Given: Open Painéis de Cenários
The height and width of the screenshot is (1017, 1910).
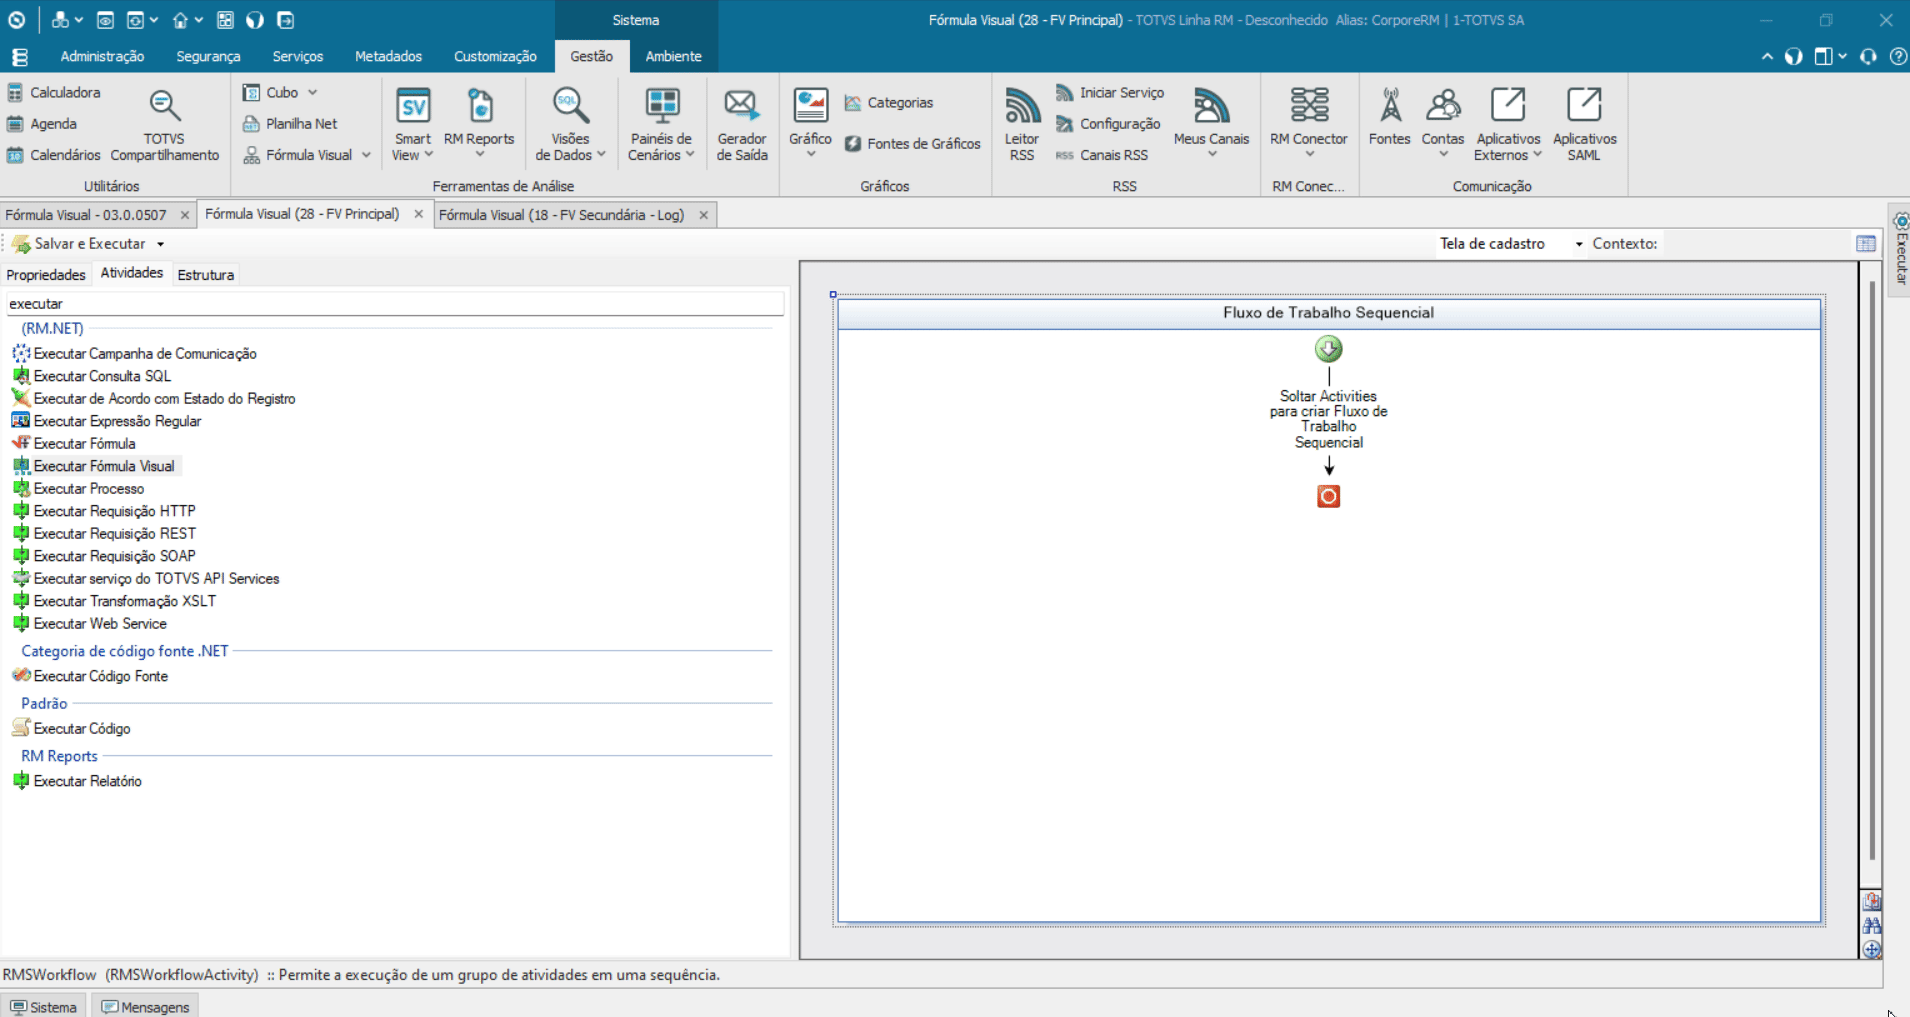Looking at the screenshot, I should click(661, 125).
